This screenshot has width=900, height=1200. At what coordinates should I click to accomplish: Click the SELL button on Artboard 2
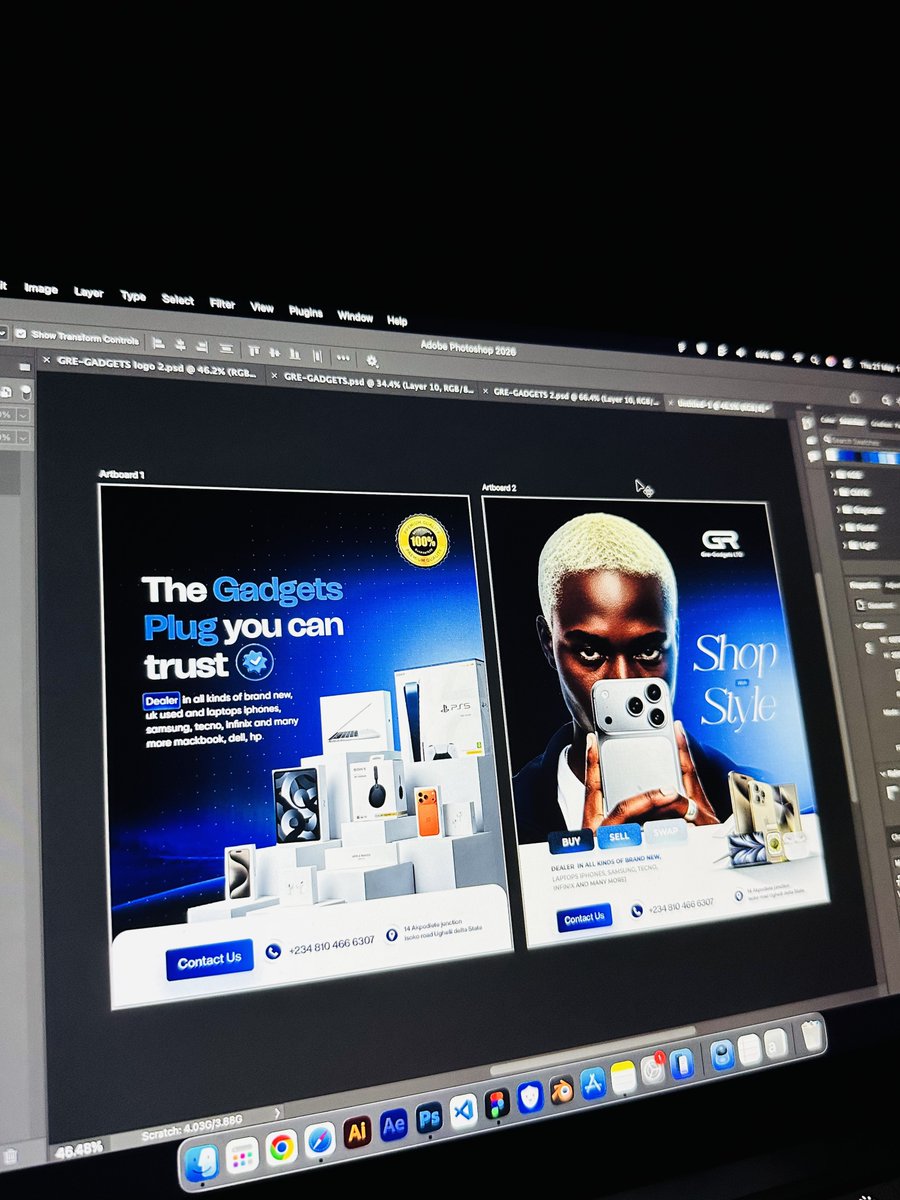pyautogui.click(x=619, y=837)
